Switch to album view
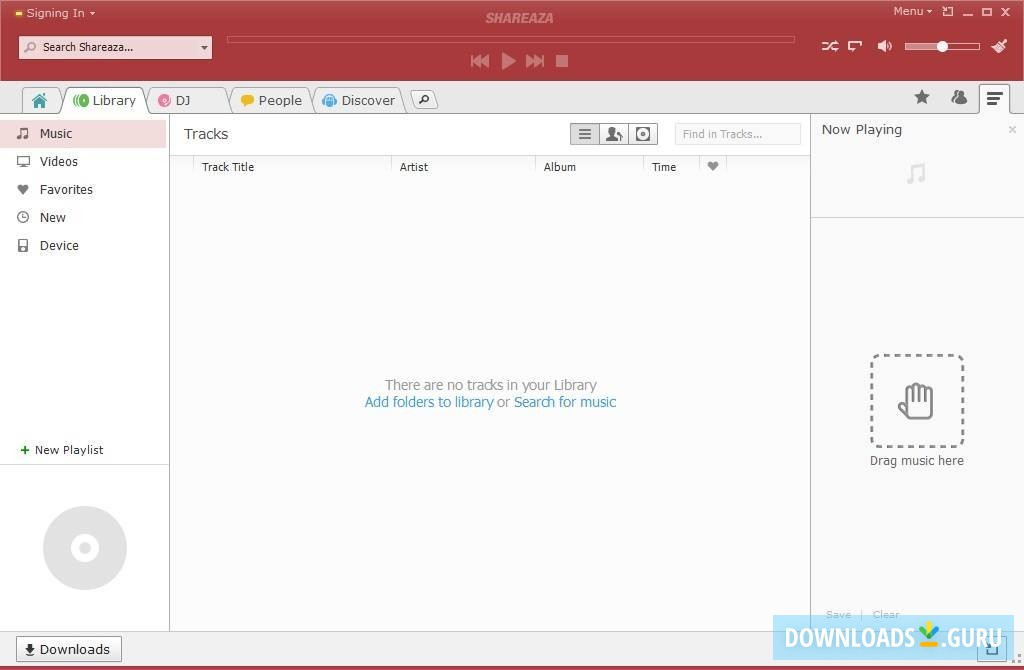Viewport: 1024px width, 670px height. 643,135
